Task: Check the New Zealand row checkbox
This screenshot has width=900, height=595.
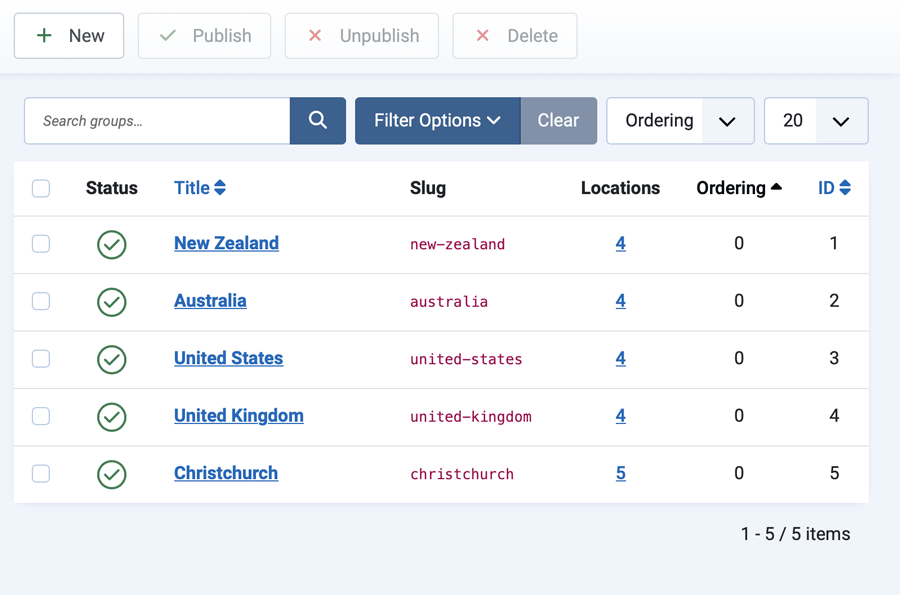Action: point(41,244)
